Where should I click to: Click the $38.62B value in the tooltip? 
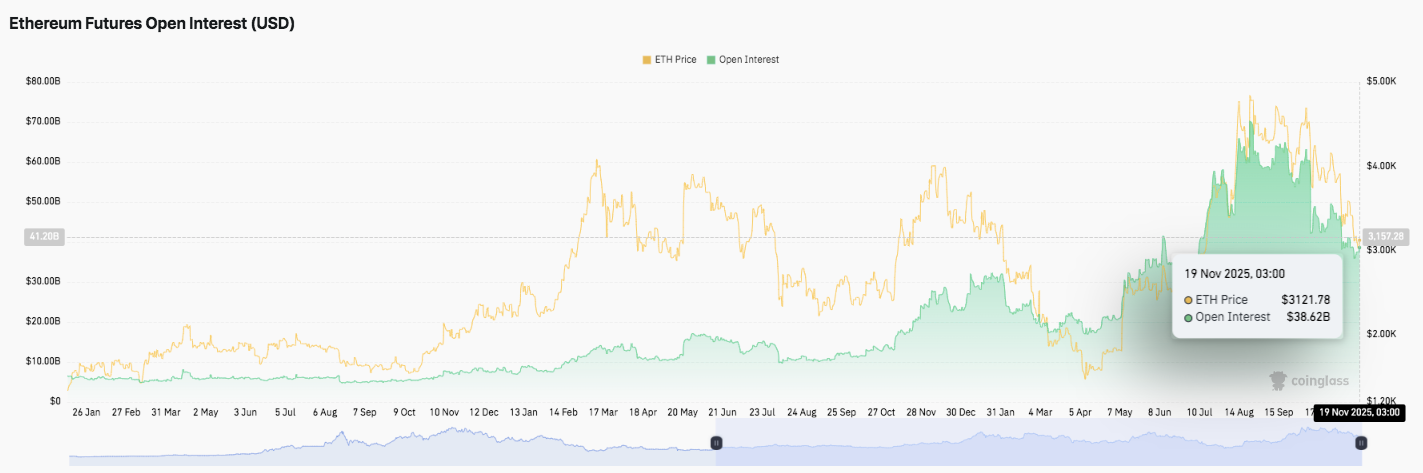[x=1308, y=317]
